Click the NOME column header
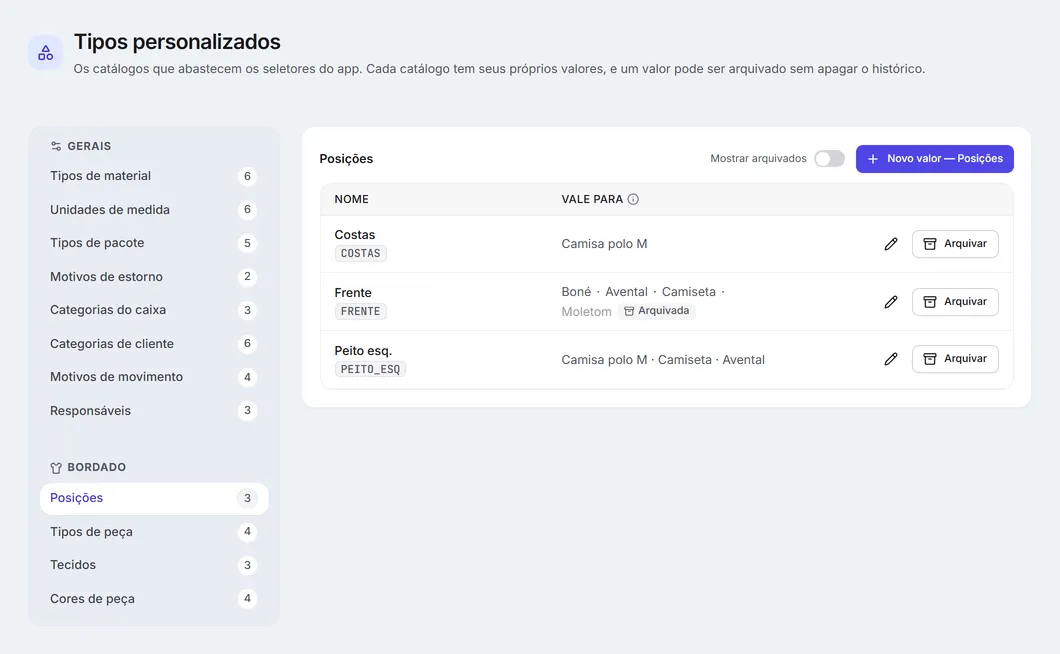Viewport: 1060px width, 654px height. point(352,200)
